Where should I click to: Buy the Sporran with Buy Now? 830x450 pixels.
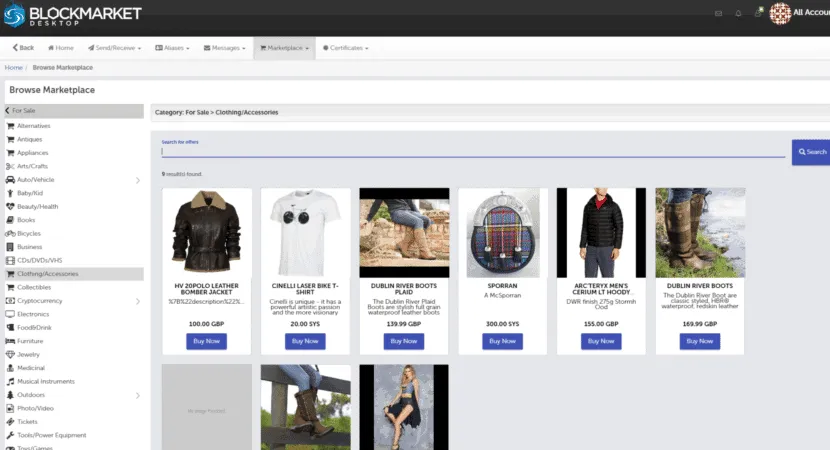click(502, 341)
